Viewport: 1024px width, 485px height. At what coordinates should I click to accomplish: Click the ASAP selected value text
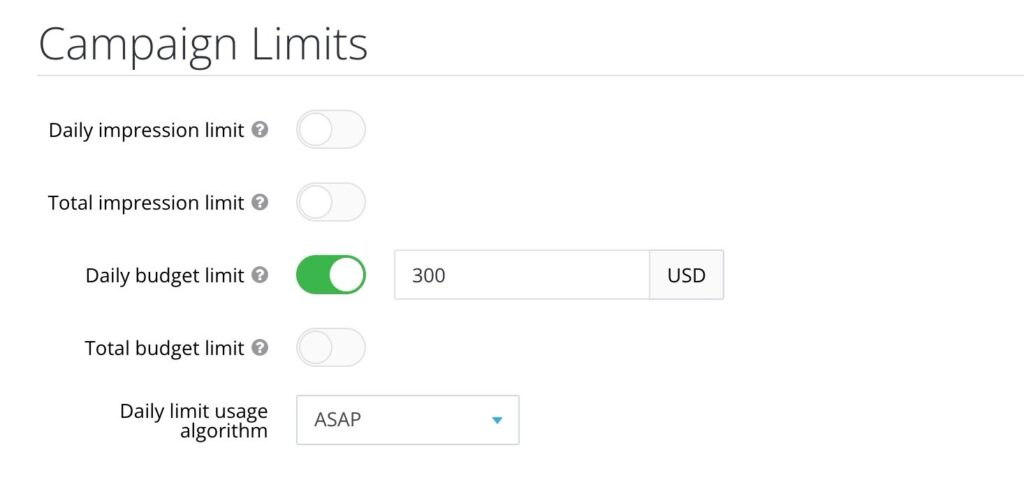pos(337,420)
